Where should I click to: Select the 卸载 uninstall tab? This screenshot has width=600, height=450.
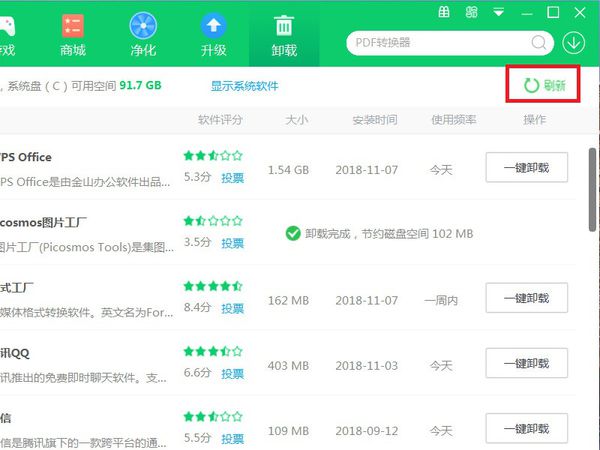284,35
